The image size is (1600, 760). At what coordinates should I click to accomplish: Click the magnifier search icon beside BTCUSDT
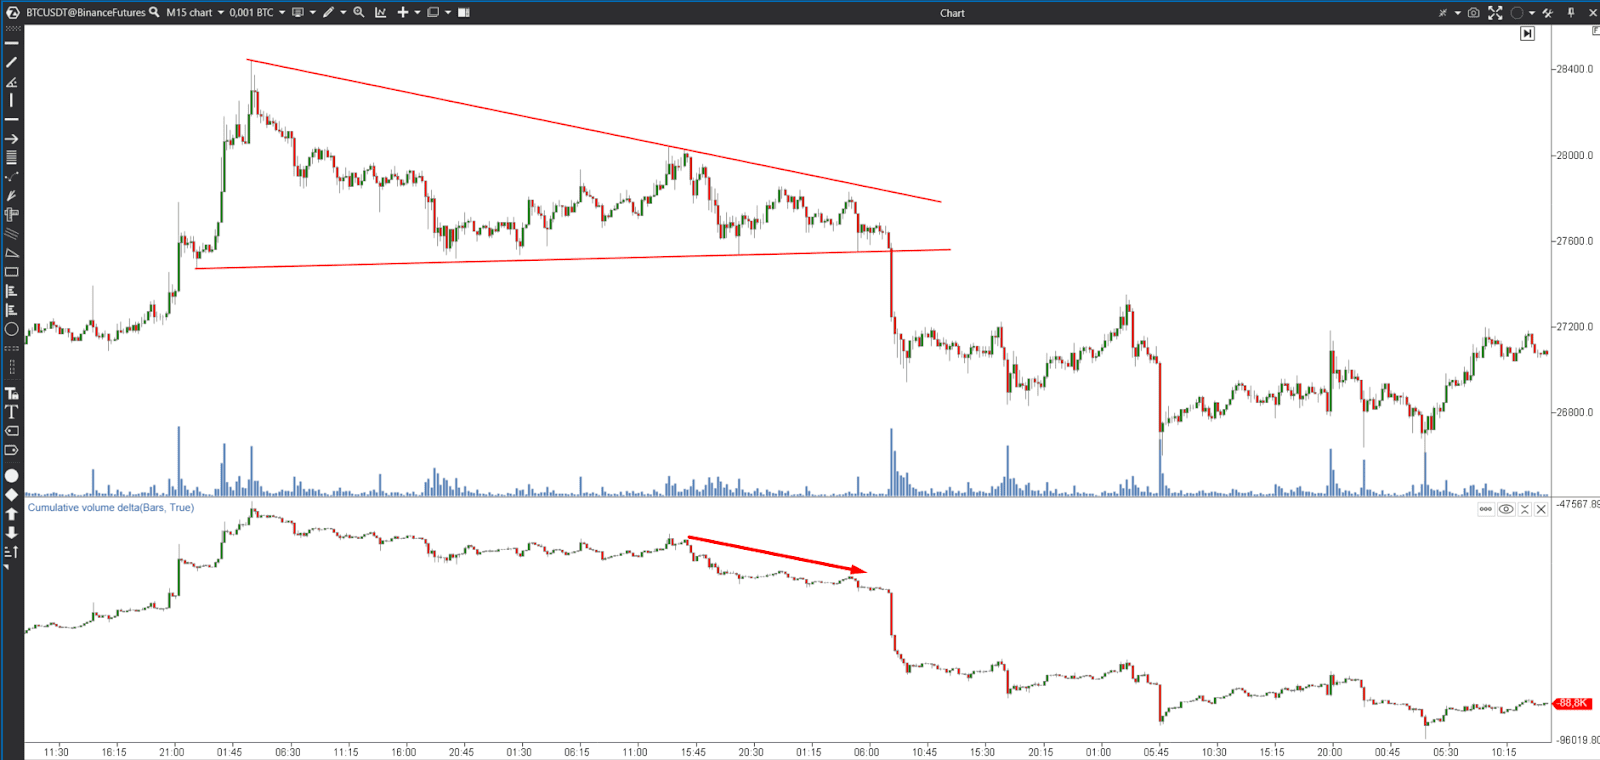(x=154, y=12)
